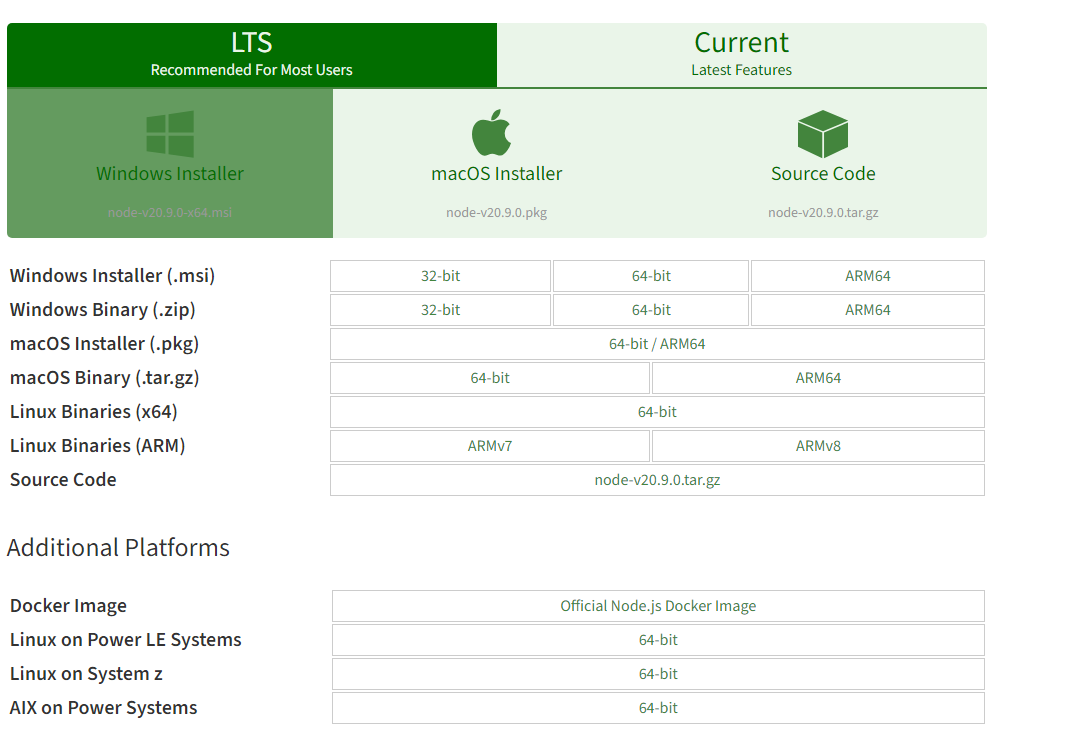Download node-v20.9.0.pkg file name
Viewport: 1087px width, 747px height.
click(496, 213)
